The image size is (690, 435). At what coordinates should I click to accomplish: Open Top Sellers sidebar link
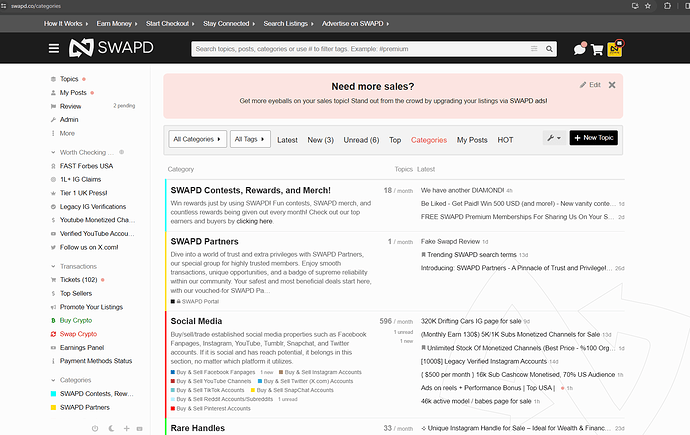76,293
